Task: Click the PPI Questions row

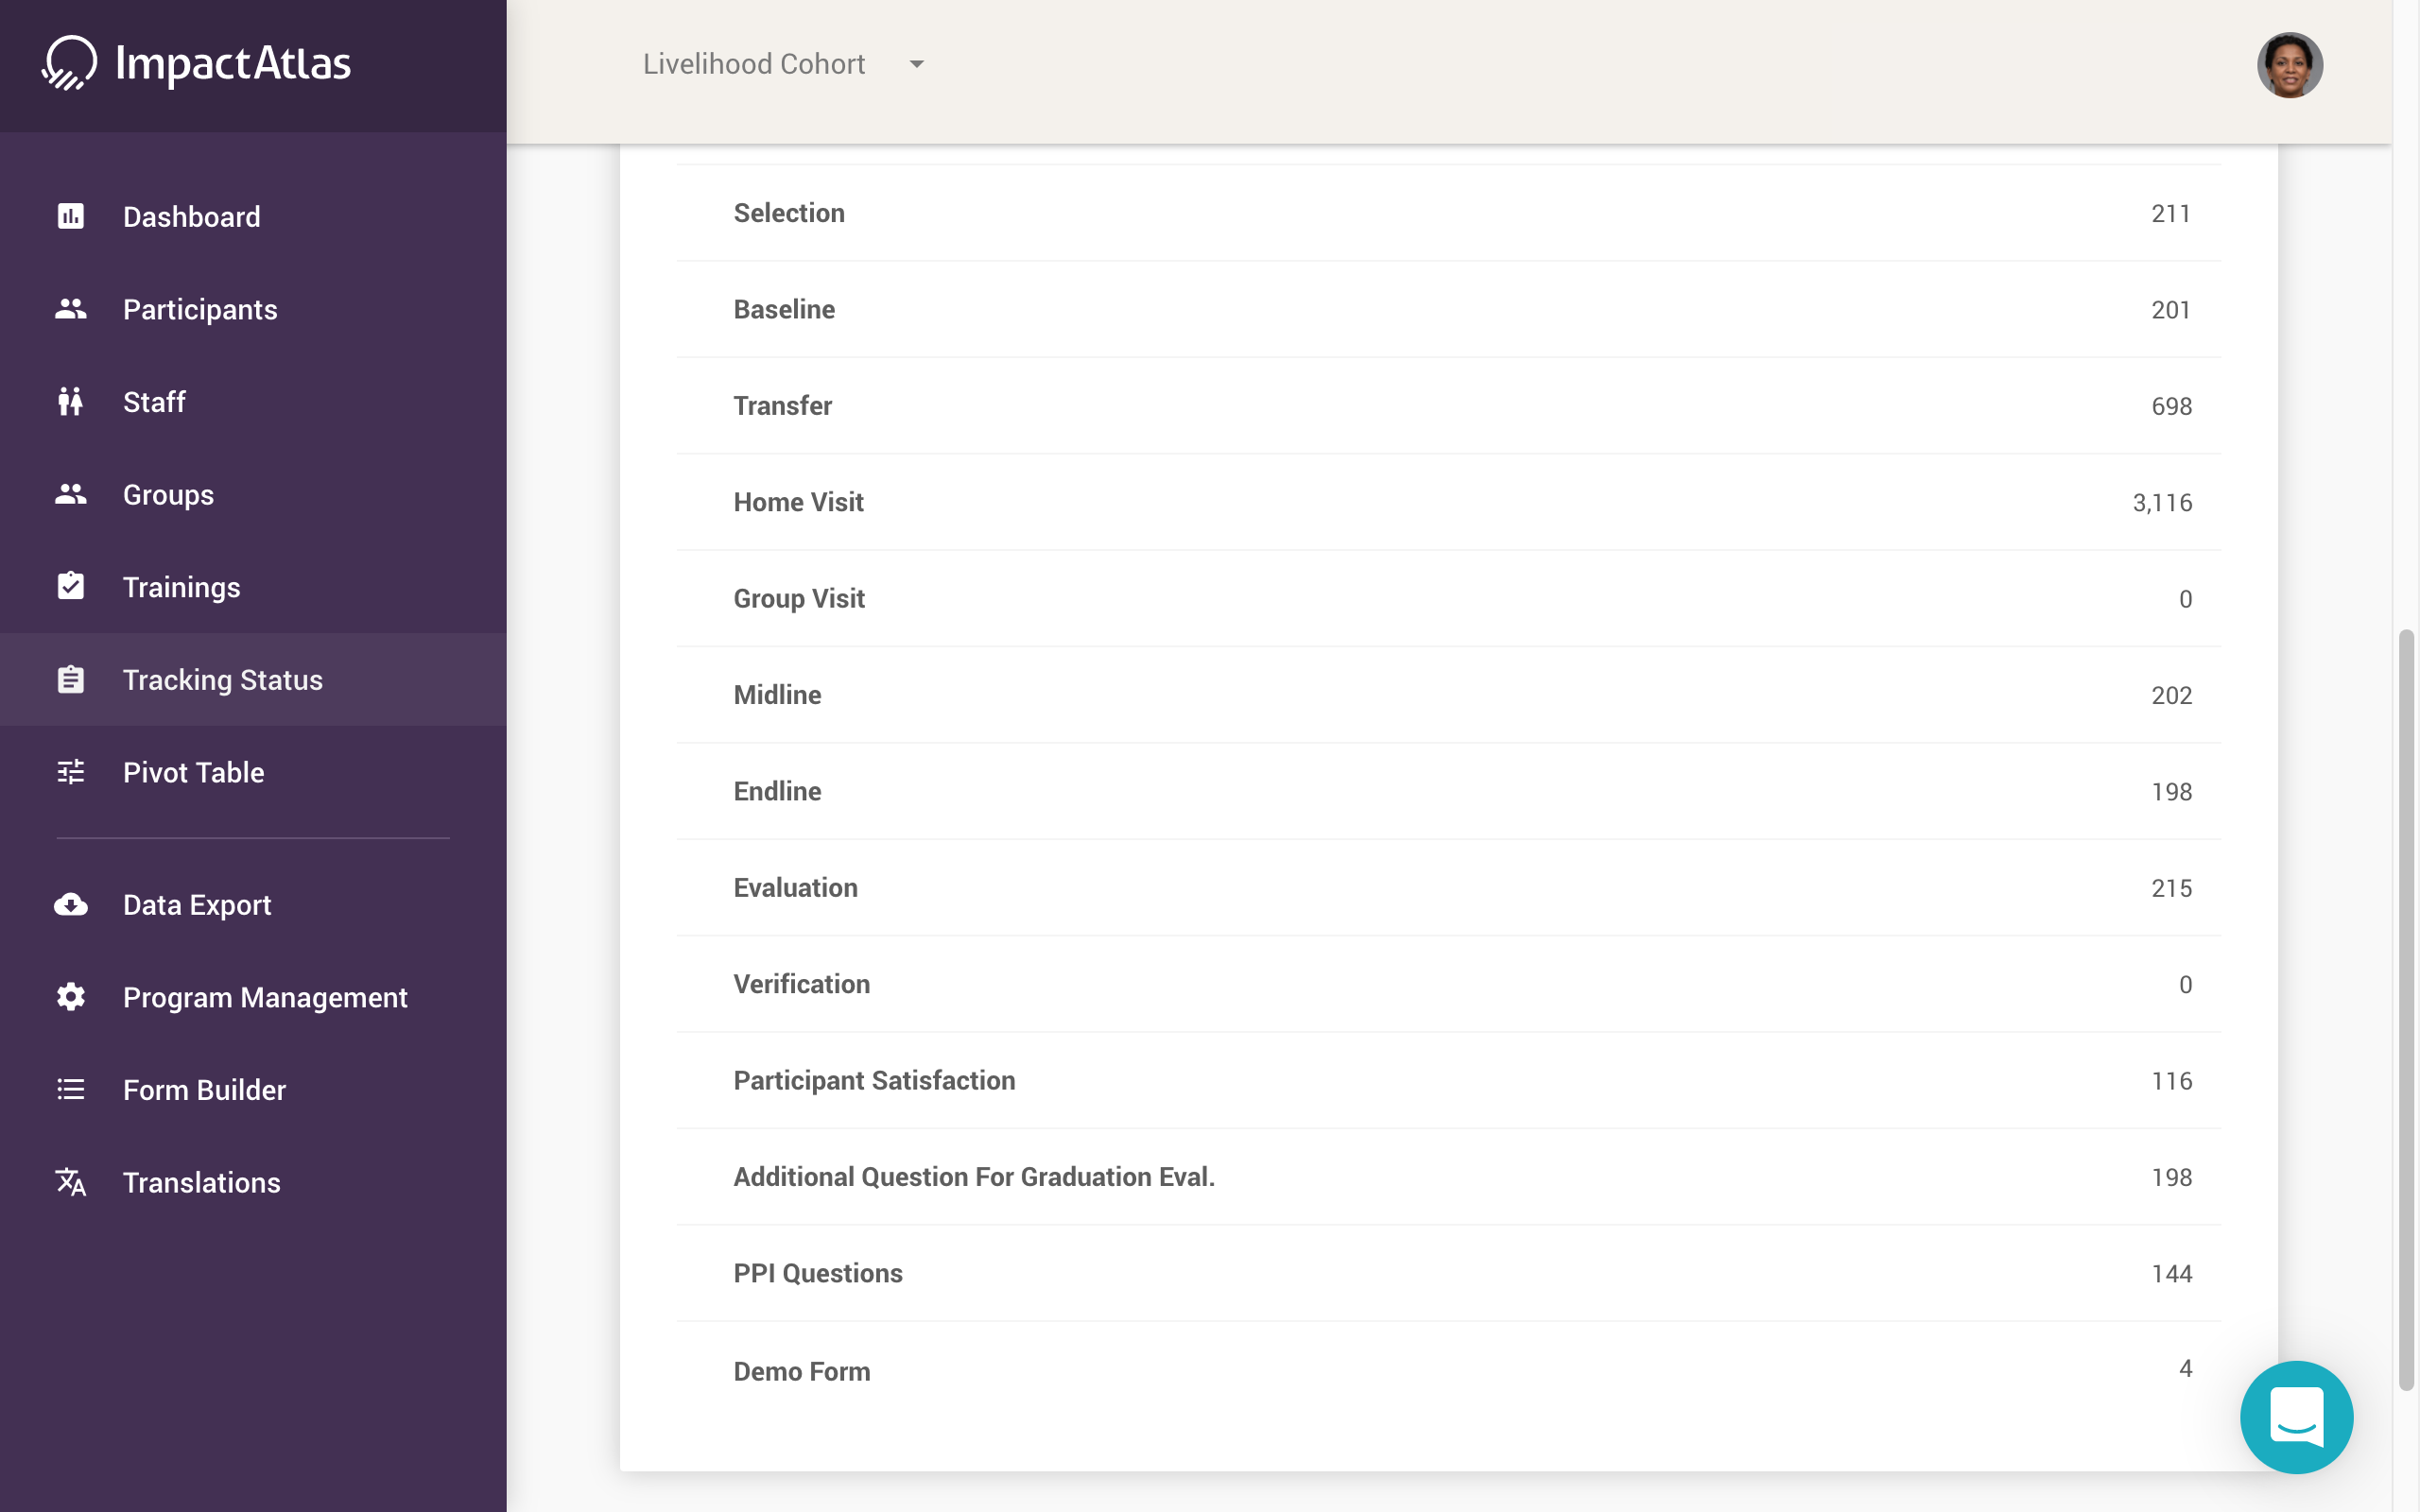Action: [x=1448, y=1273]
